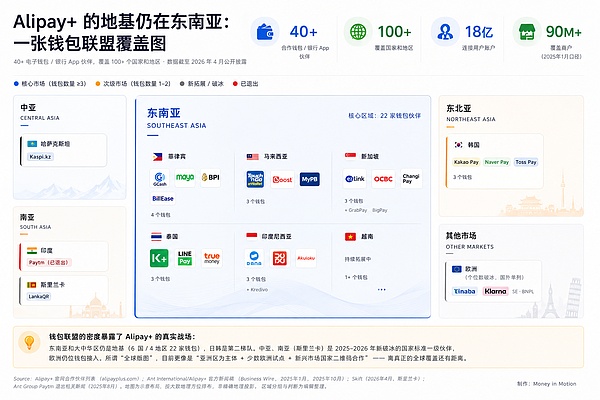Viewport: 600px width, 400px height.
Task: Click the SOUTH ASIA subtitle
Action: (x=35, y=227)
